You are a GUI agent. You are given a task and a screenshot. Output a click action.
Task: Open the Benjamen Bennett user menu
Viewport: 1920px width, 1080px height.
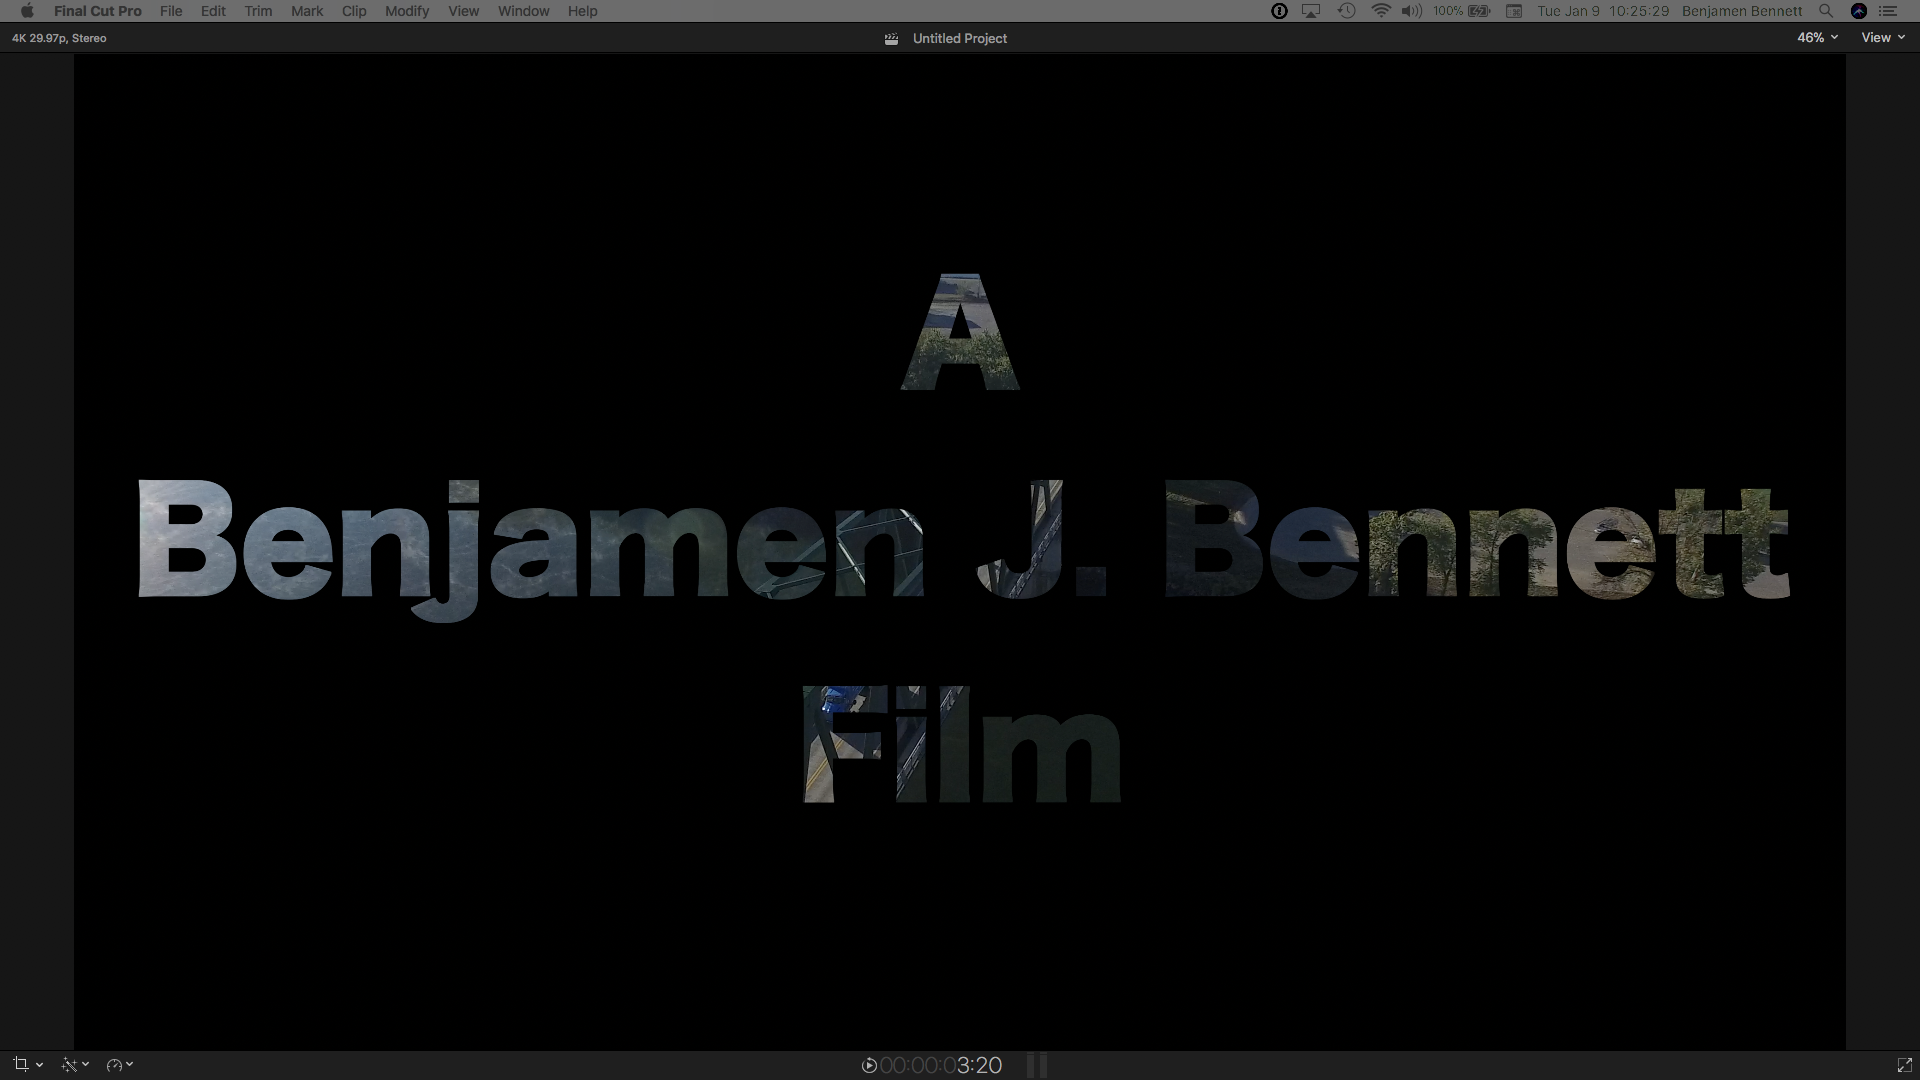click(1742, 11)
